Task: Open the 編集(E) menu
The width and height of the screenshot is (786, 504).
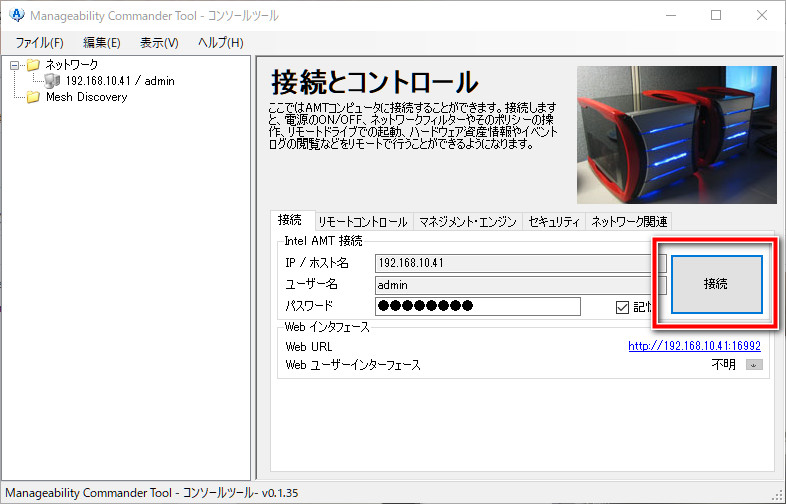Action: pos(102,43)
